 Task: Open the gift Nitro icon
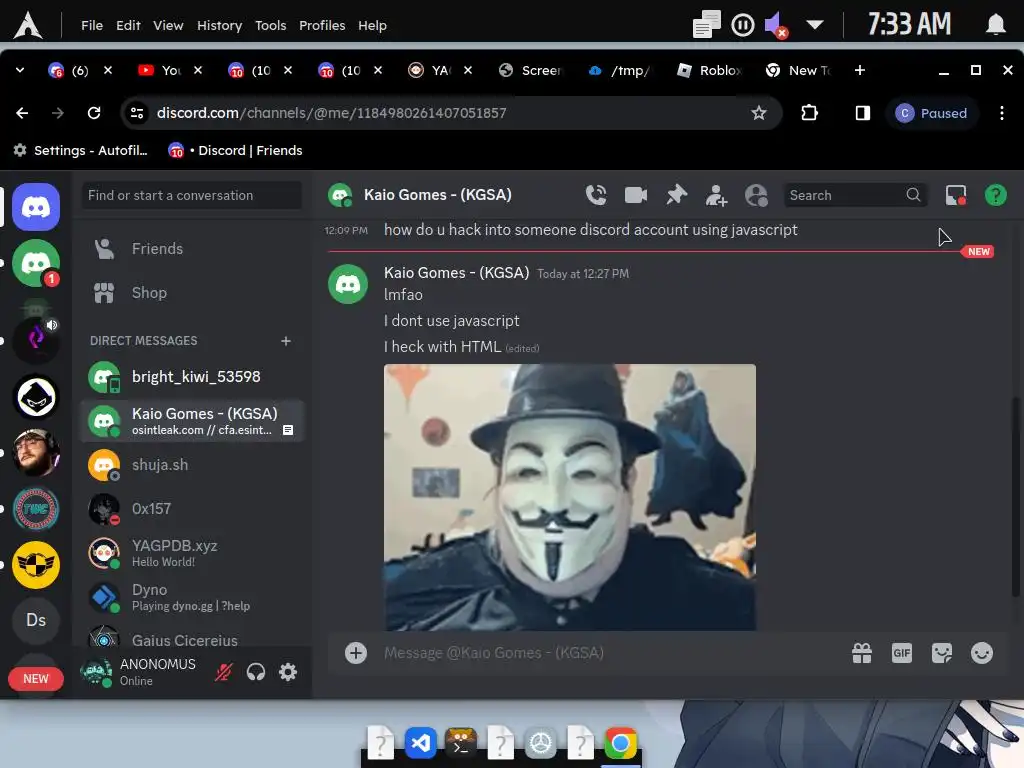click(x=862, y=652)
